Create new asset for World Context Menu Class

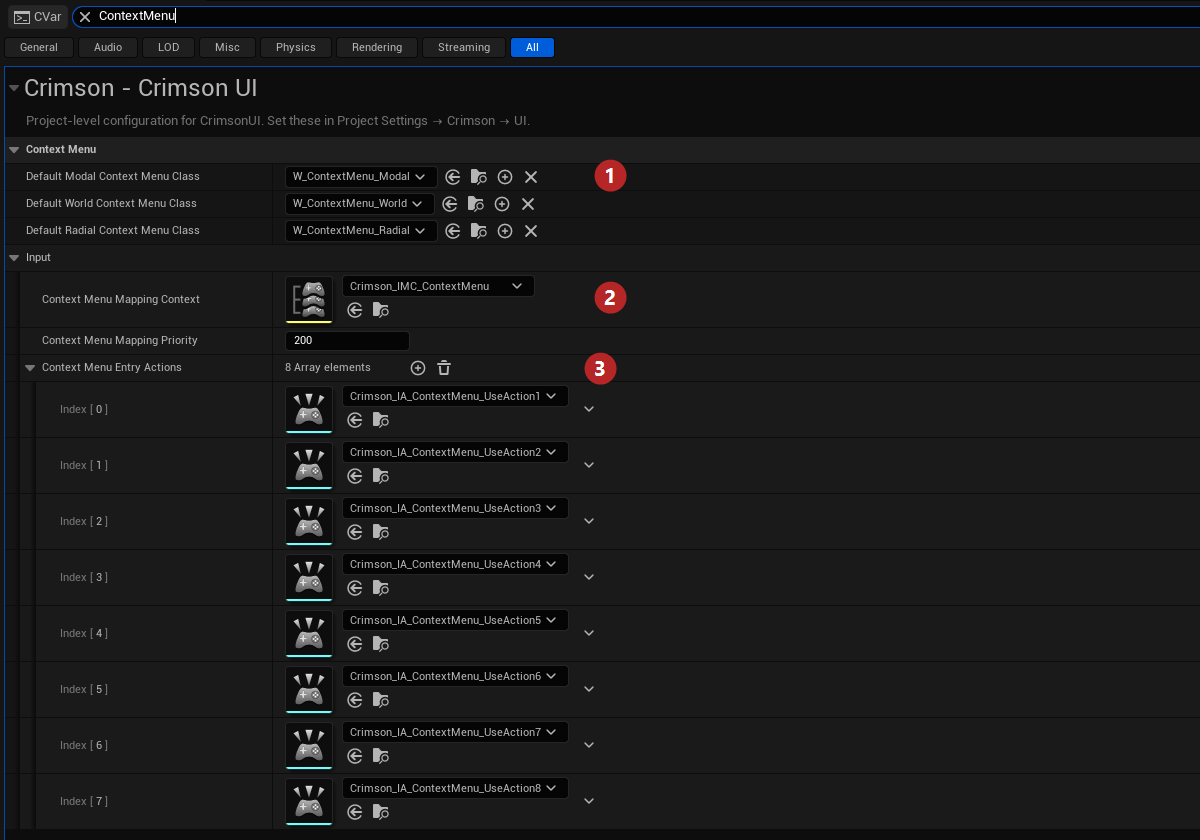click(x=502, y=204)
